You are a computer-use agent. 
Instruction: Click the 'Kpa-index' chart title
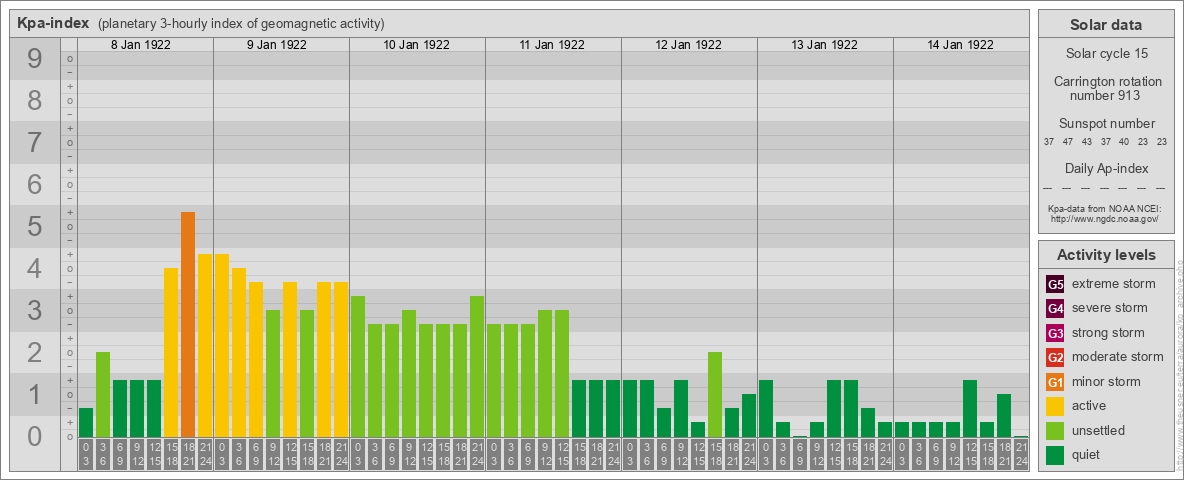(x=54, y=23)
